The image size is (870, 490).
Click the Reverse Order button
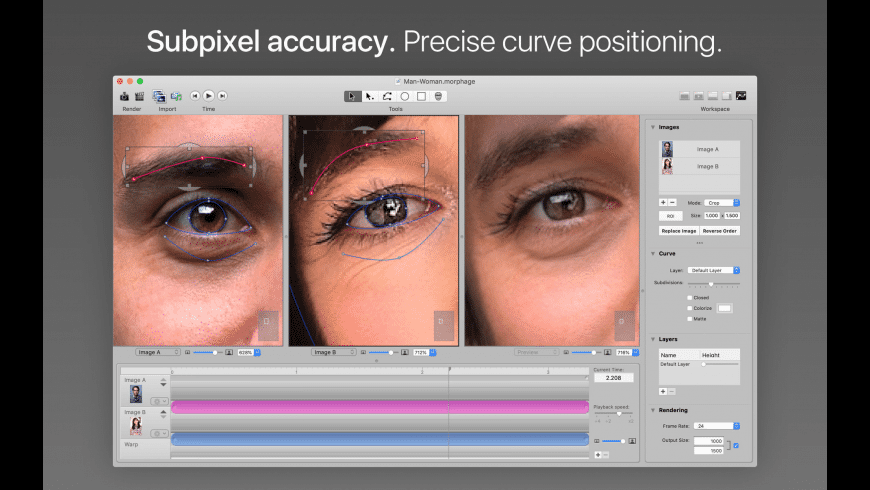point(720,231)
